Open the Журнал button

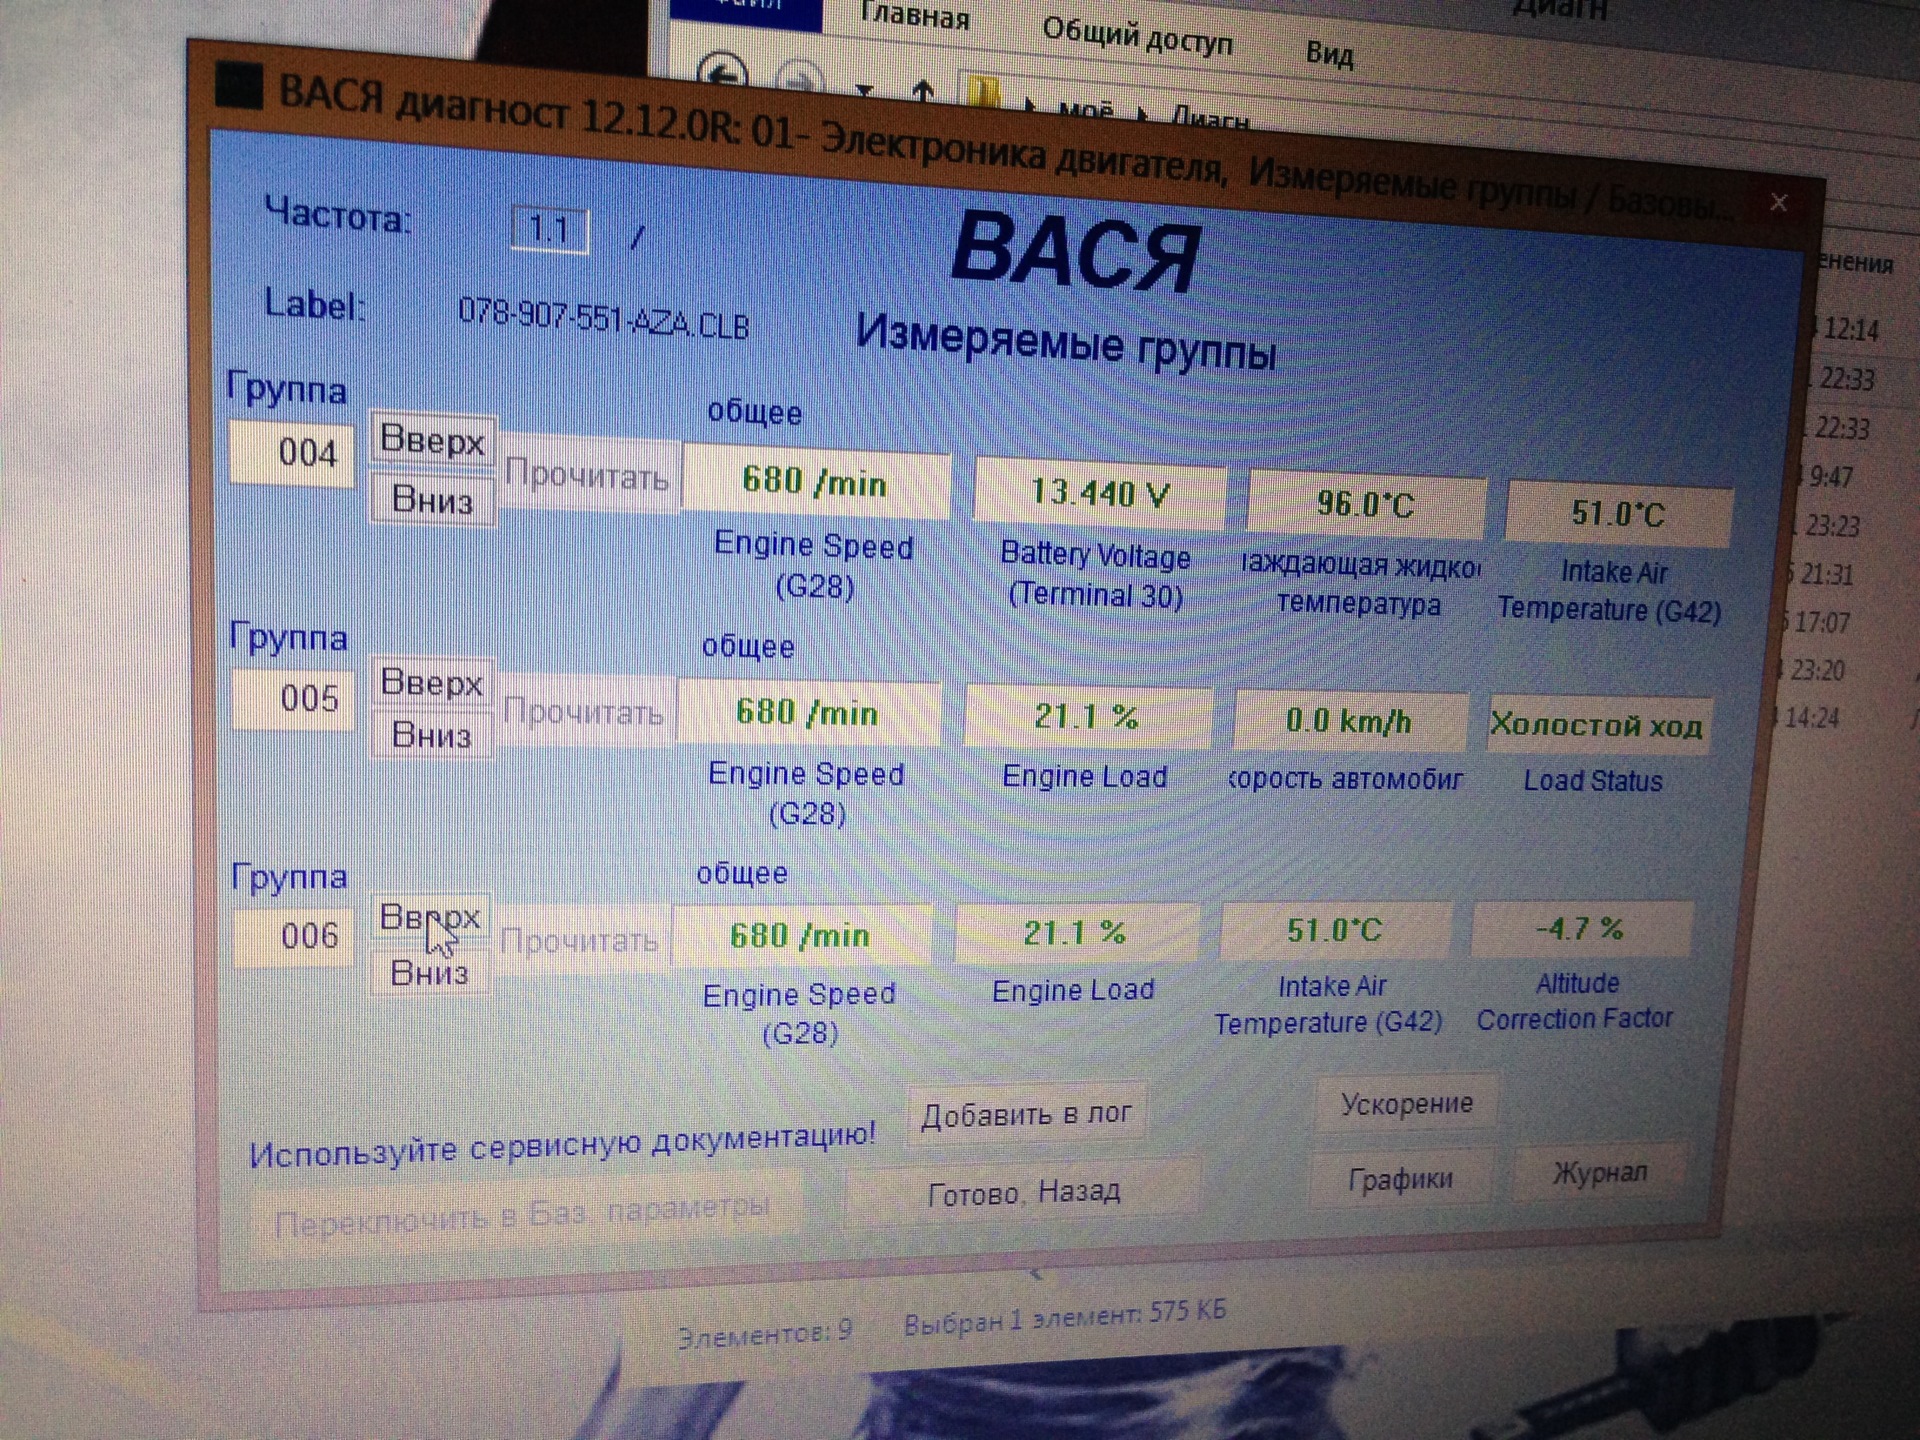(1599, 1172)
